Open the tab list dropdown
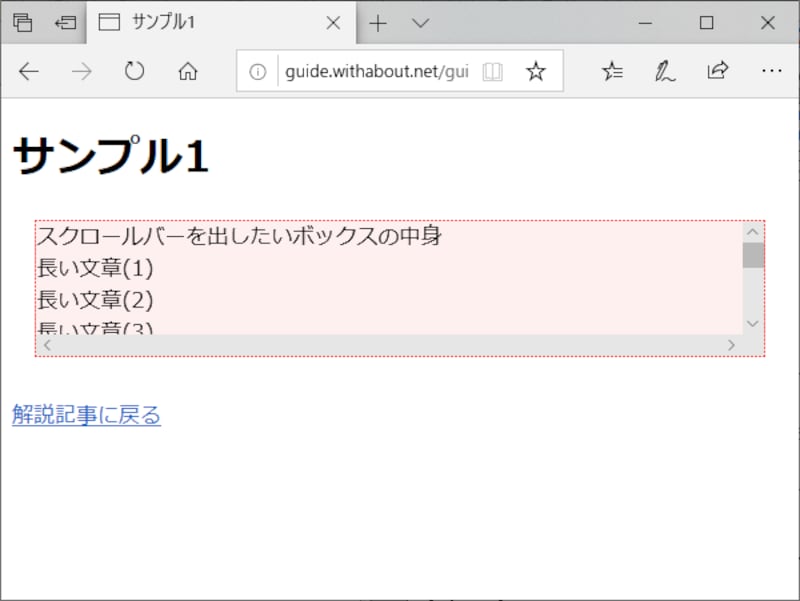 click(419, 22)
